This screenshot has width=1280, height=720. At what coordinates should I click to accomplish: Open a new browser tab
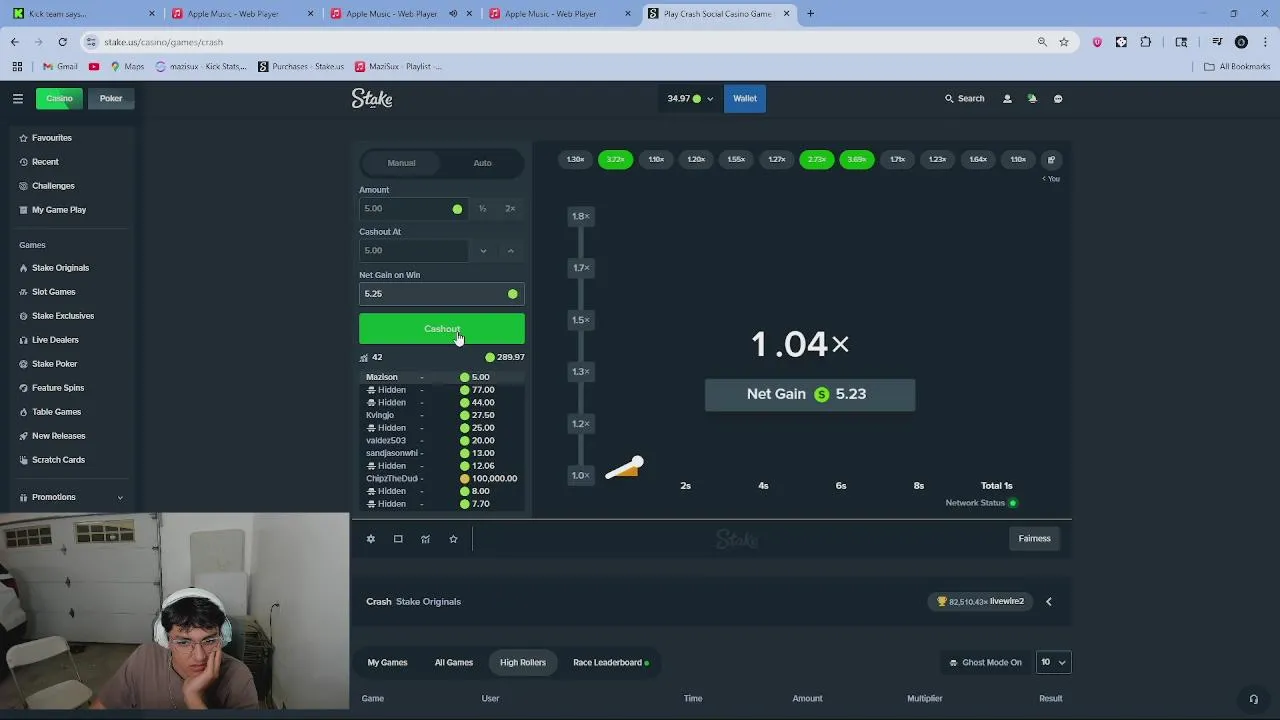(x=810, y=14)
